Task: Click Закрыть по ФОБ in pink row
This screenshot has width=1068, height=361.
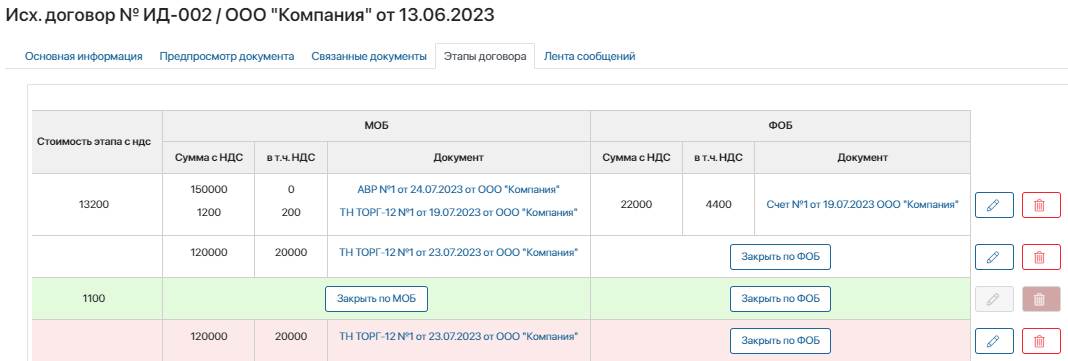Action: coord(781,341)
